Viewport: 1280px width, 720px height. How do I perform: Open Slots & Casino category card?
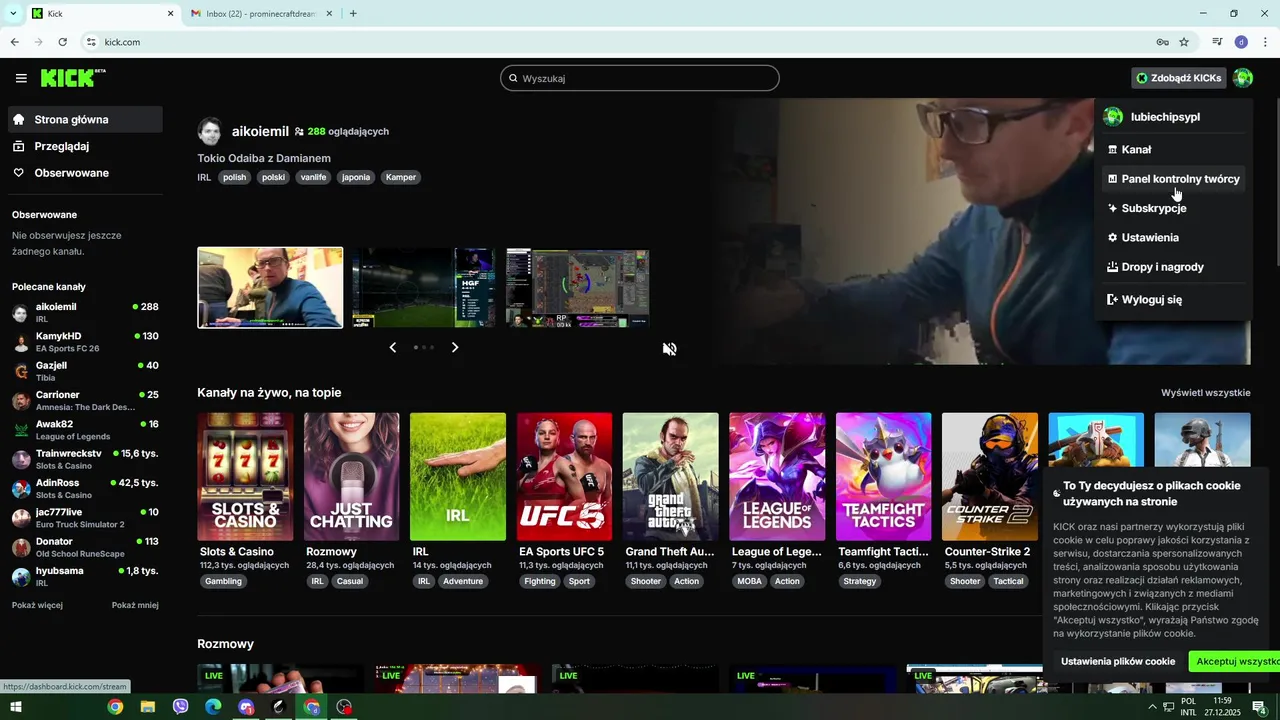click(245, 477)
